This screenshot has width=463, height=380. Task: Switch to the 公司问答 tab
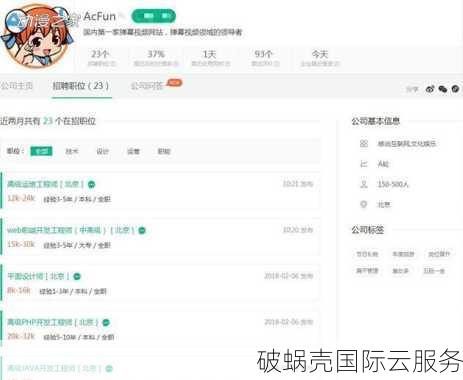click(x=147, y=86)
